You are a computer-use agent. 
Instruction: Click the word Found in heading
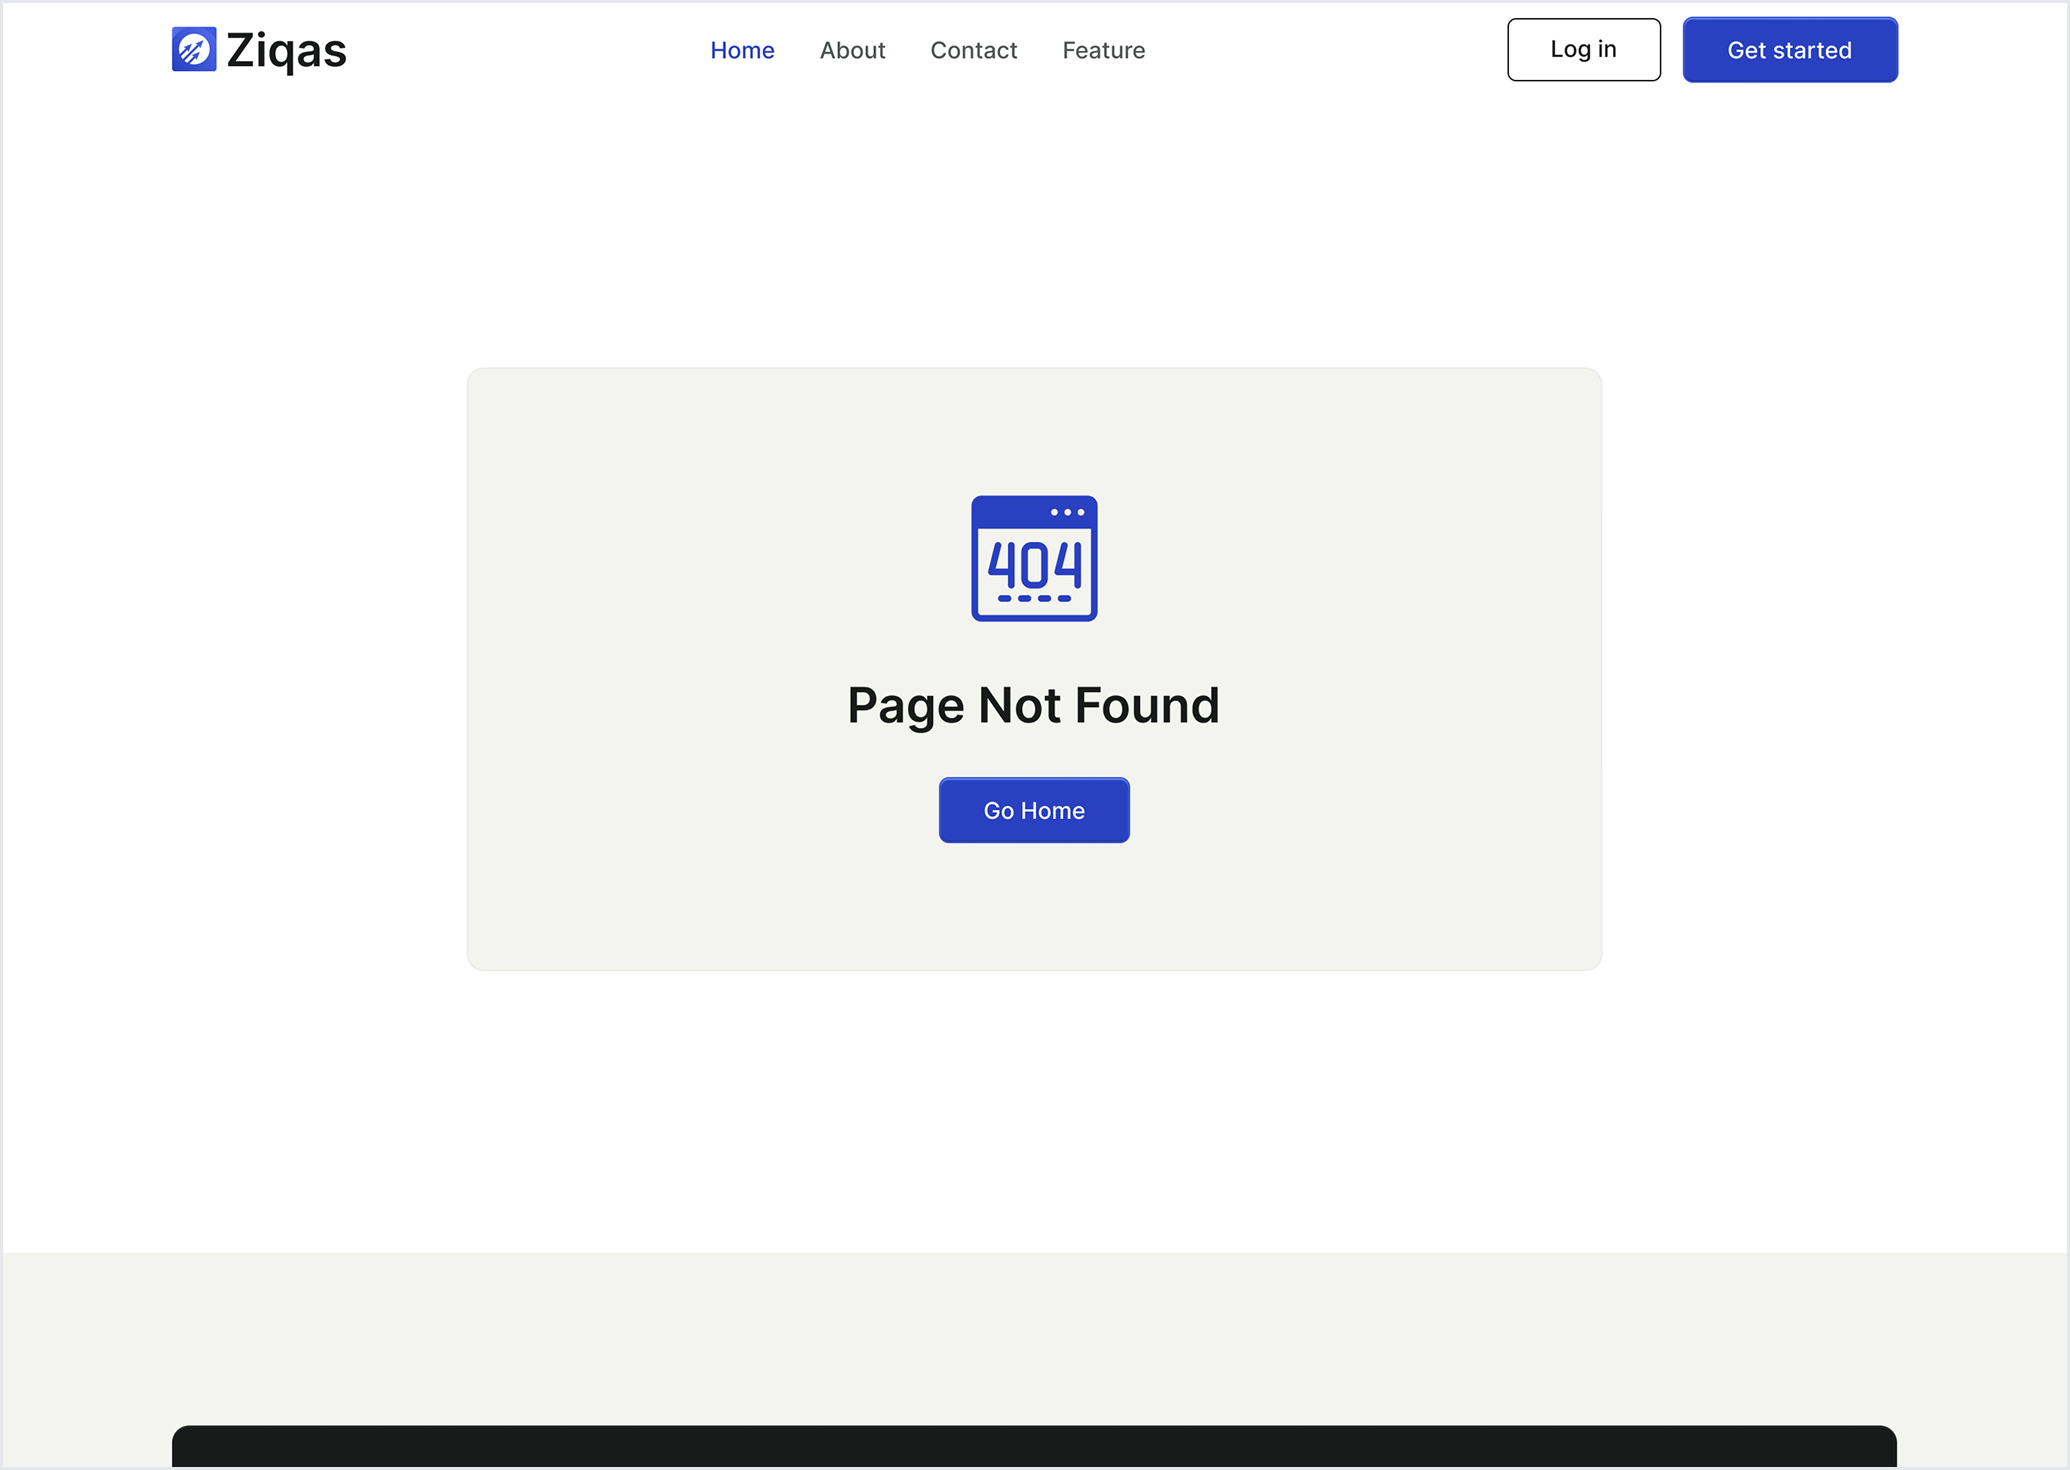(1147, 705)
